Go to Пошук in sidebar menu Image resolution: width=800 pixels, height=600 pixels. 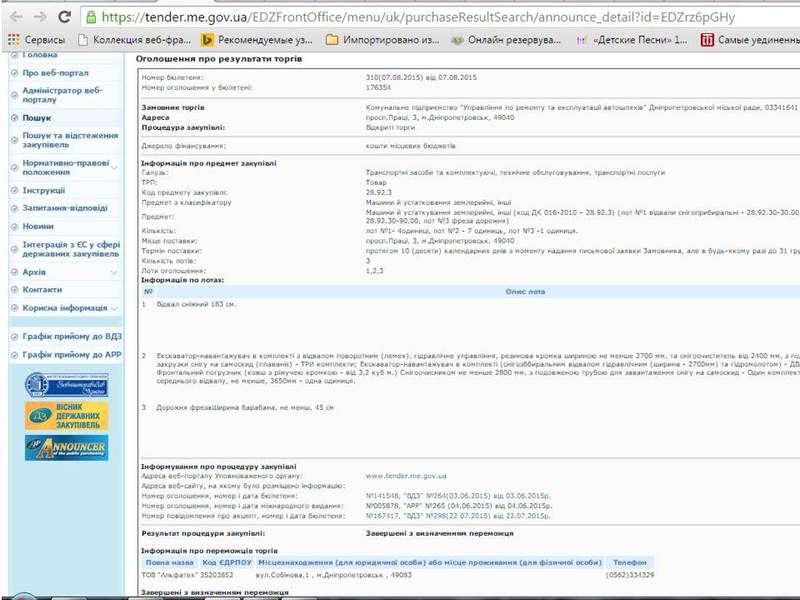coord(37,117)
